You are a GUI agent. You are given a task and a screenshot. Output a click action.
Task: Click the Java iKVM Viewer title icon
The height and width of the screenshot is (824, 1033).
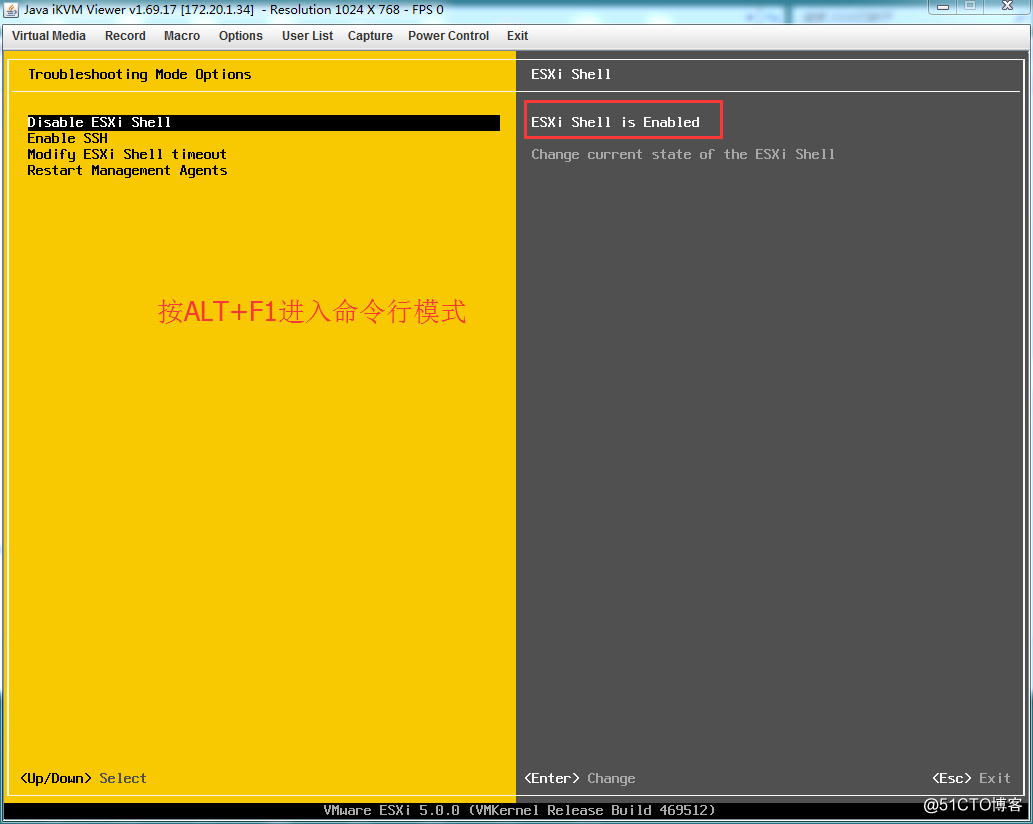tap(11, 10)
